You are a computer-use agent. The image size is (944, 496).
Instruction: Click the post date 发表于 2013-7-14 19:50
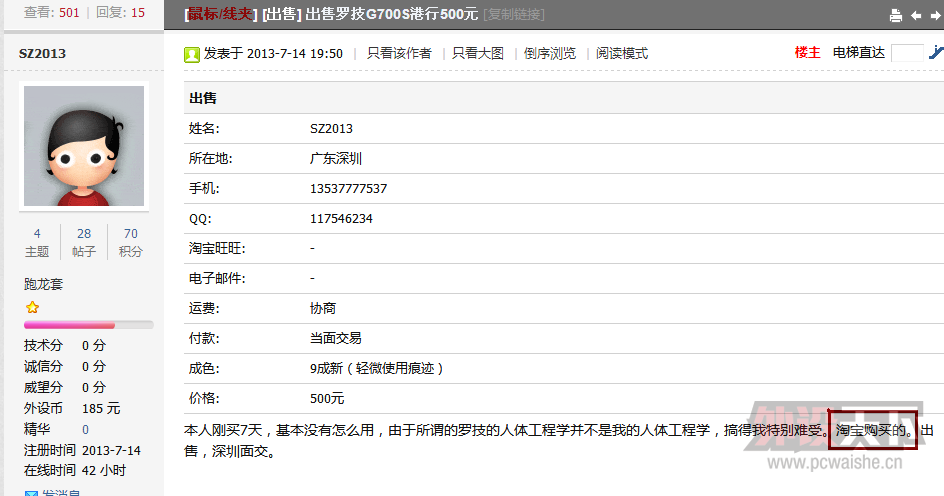[x=273, y=54]
